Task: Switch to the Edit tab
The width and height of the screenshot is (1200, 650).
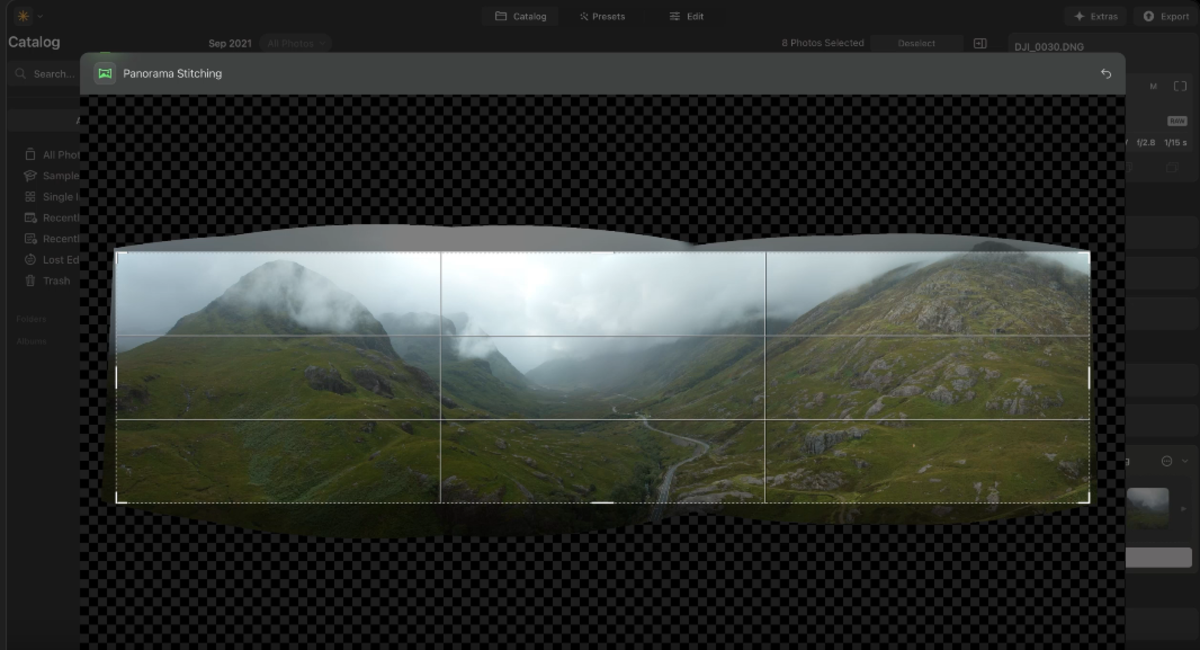Action: 686,16
